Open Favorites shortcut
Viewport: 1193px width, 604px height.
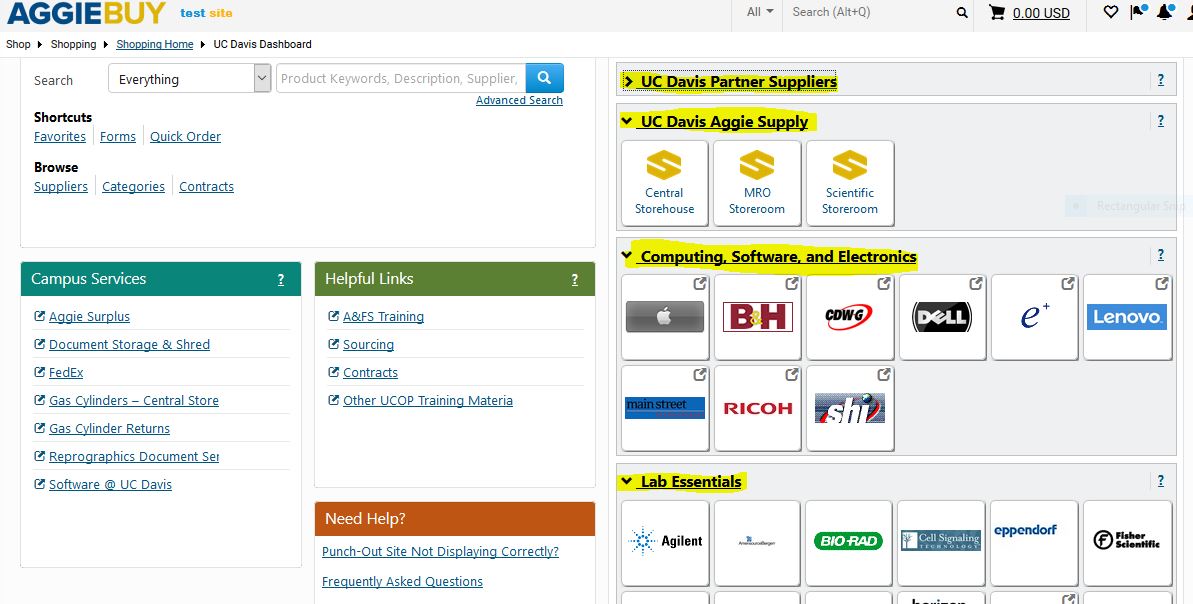pyautogui.click(x=60, y=137)
